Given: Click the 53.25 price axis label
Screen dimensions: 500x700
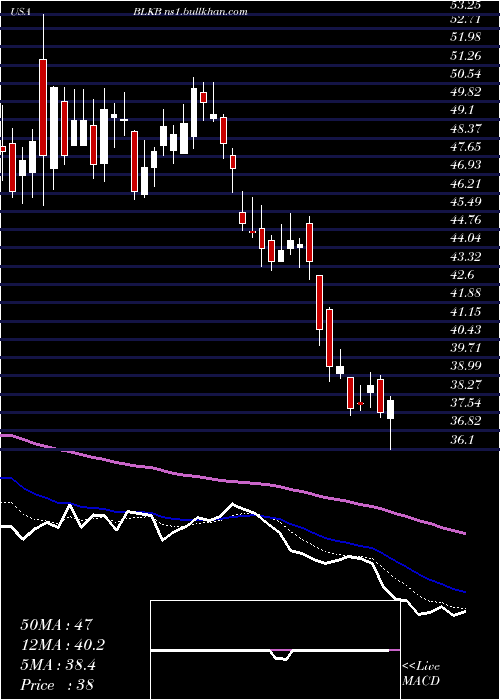Looking at the screenshot, I should [465, 5].
